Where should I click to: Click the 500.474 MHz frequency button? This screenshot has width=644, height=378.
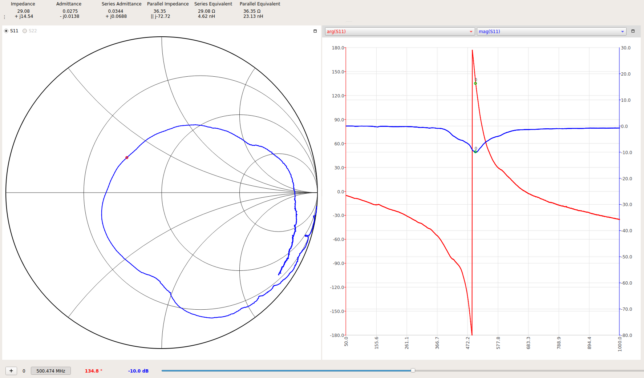click(51, 371)
